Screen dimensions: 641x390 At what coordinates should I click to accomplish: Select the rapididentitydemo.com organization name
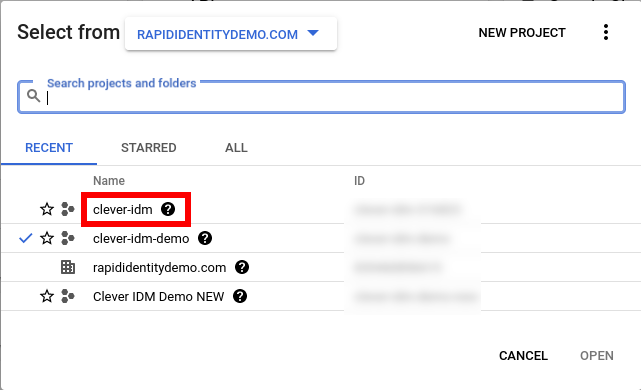point(159,267)
